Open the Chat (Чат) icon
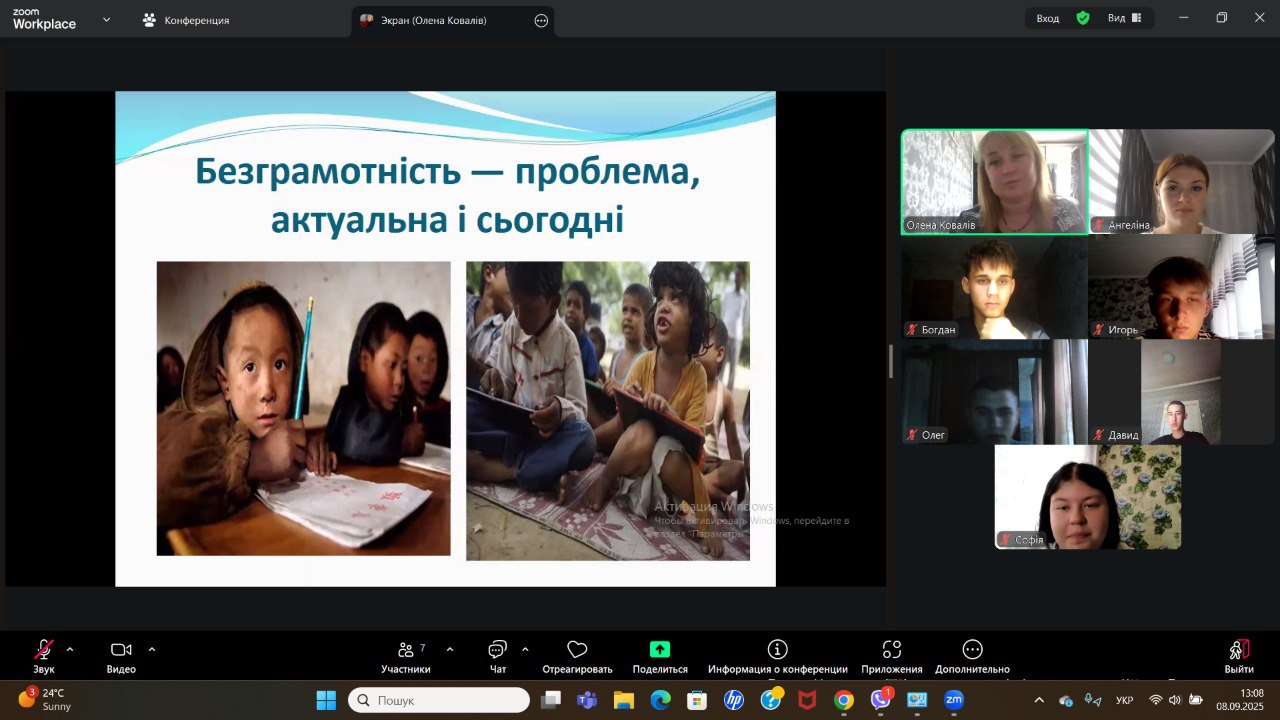Image resolution: width=1280 pixels, height=720 pixels. (x=497, y=650)
